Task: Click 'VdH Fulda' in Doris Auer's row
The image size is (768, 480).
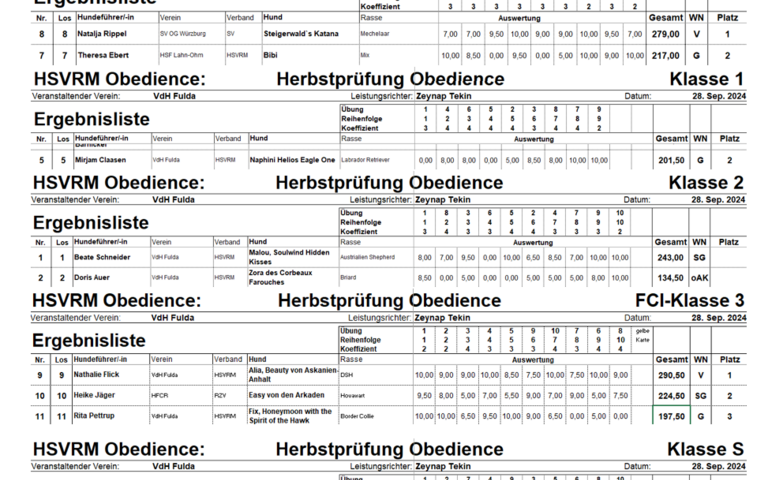Action: 165,278
